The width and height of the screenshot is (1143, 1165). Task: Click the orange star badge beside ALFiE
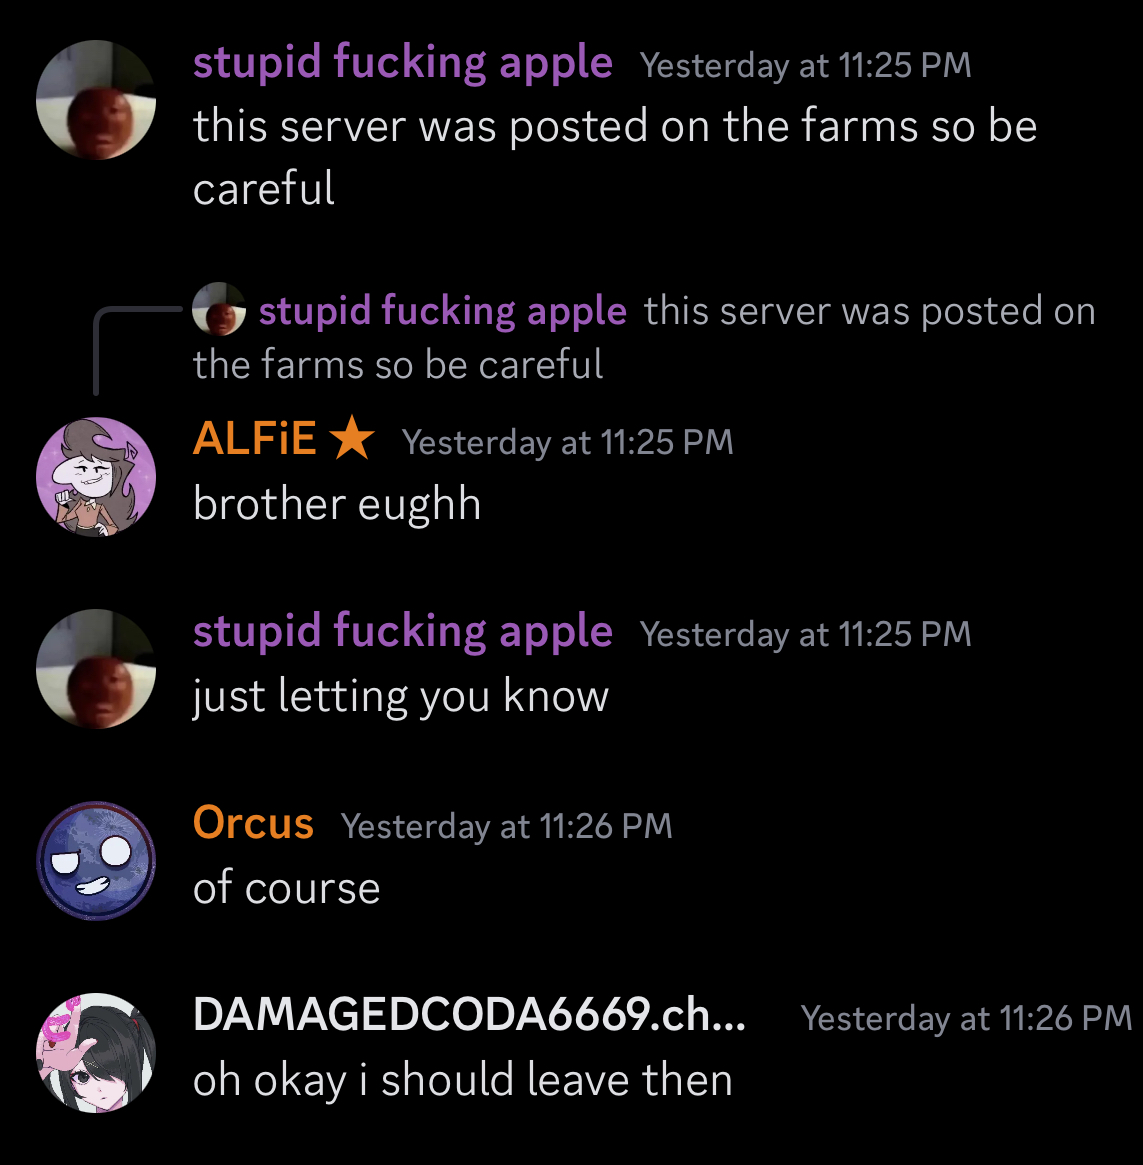click(x=352, y=438)
